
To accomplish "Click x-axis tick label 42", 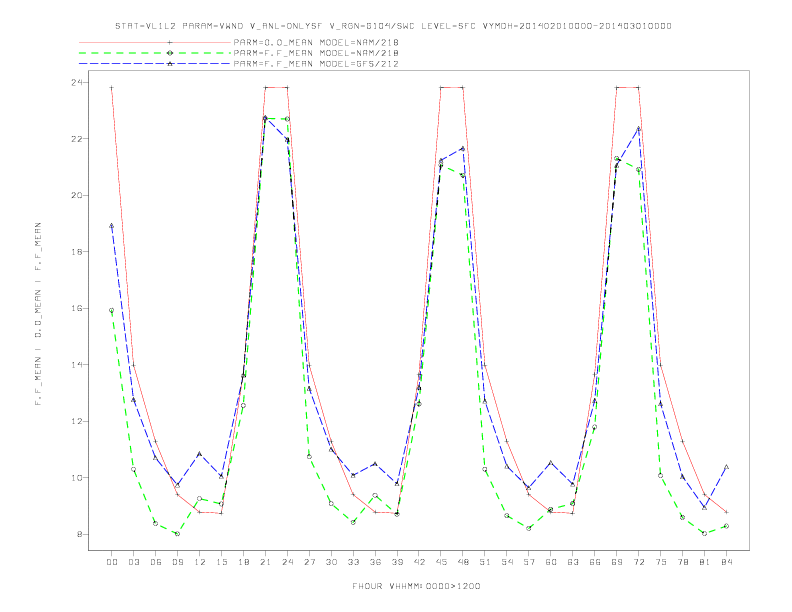I will (419, 562).
